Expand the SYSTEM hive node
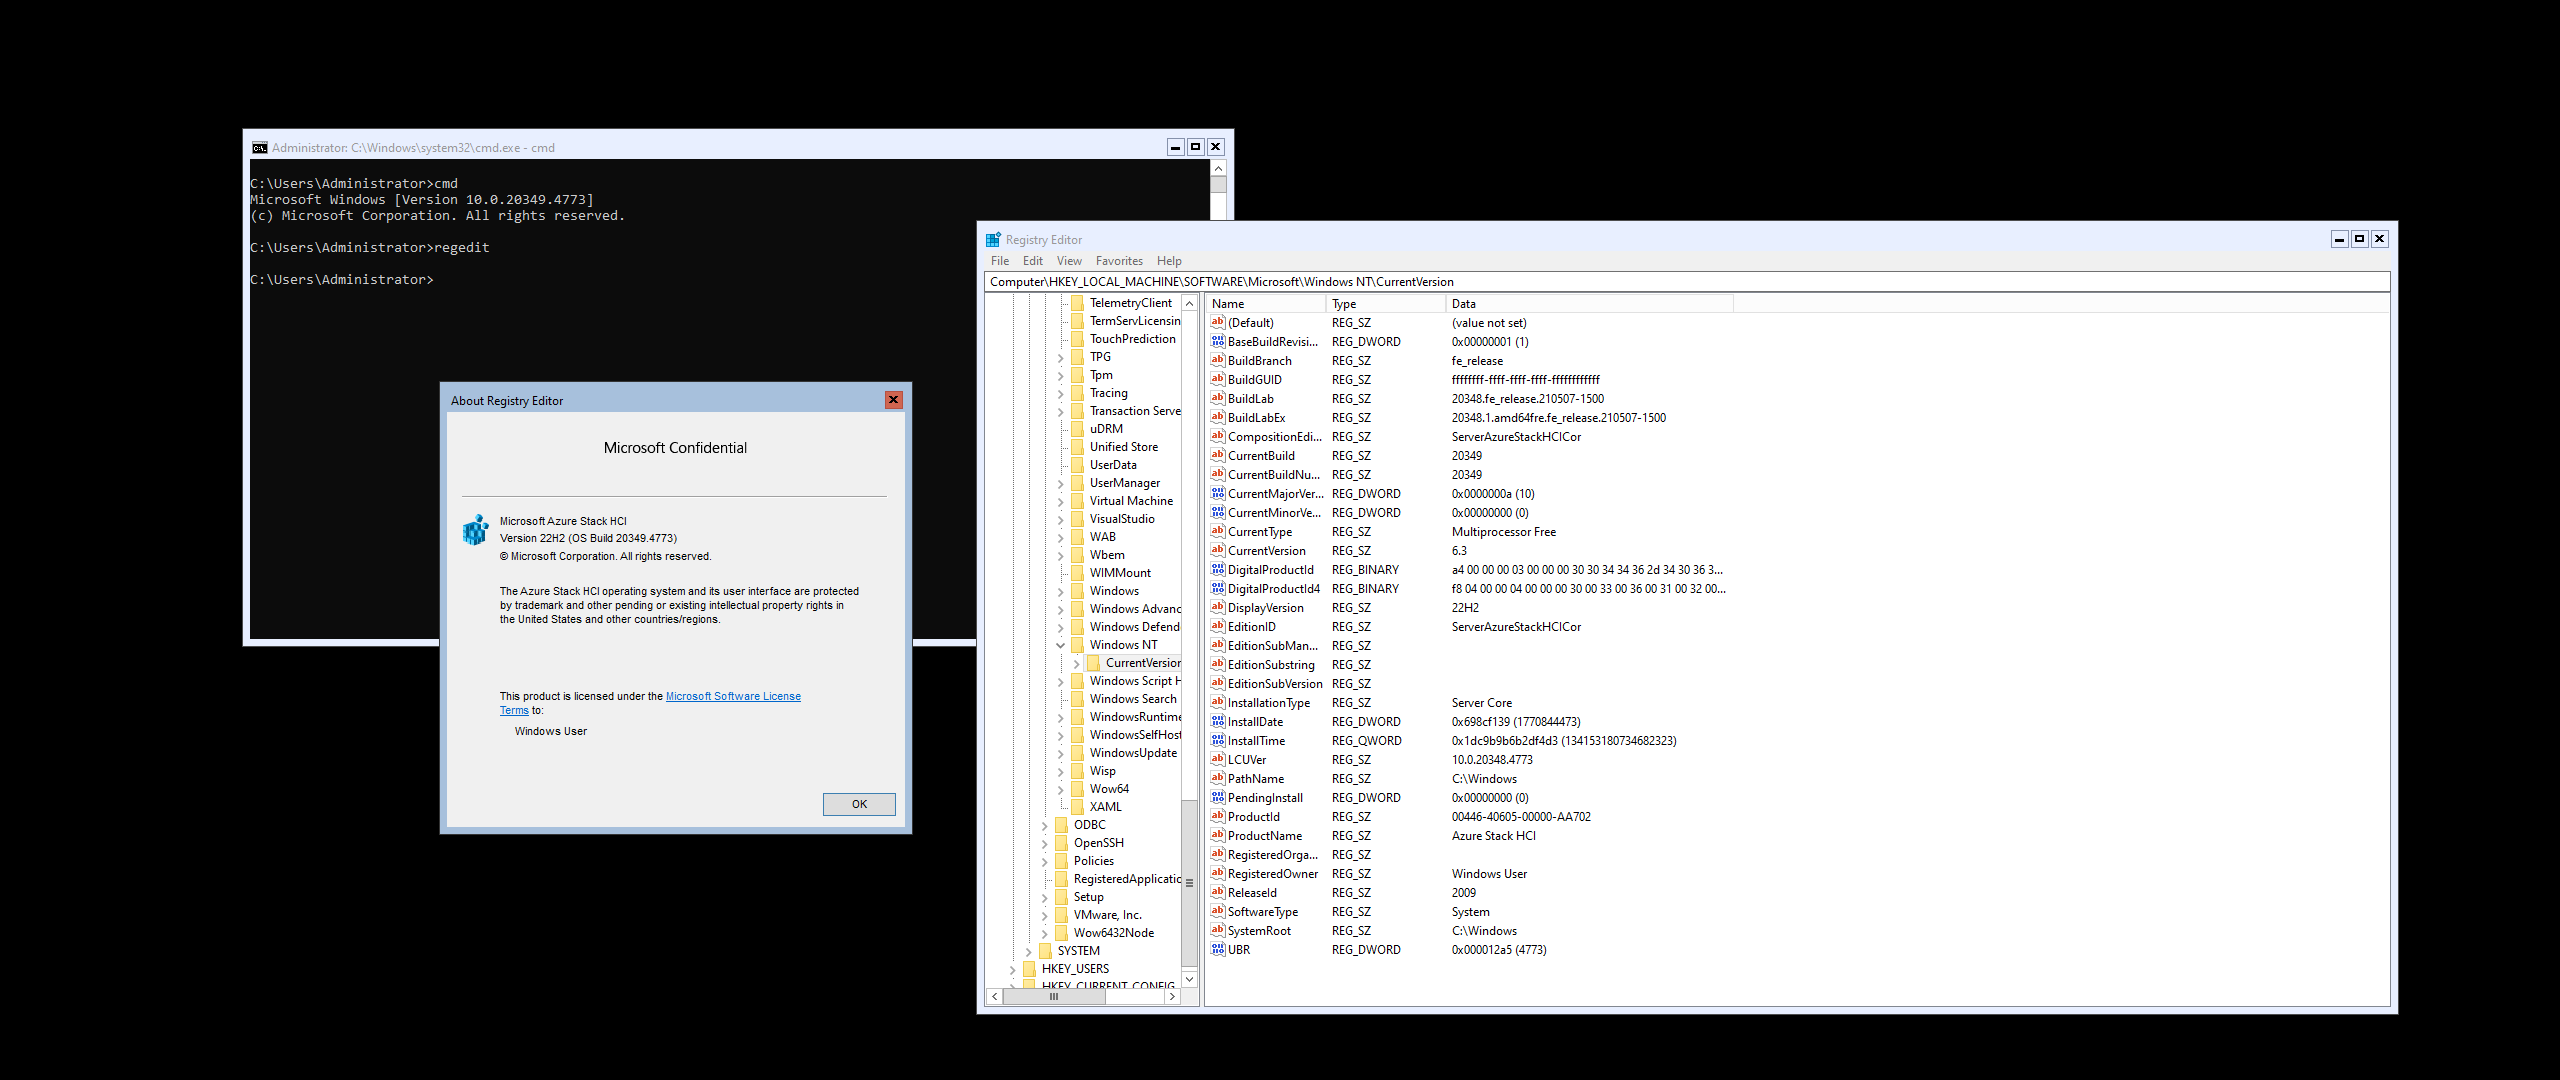2560x1080 pixels. (1028, 951)
